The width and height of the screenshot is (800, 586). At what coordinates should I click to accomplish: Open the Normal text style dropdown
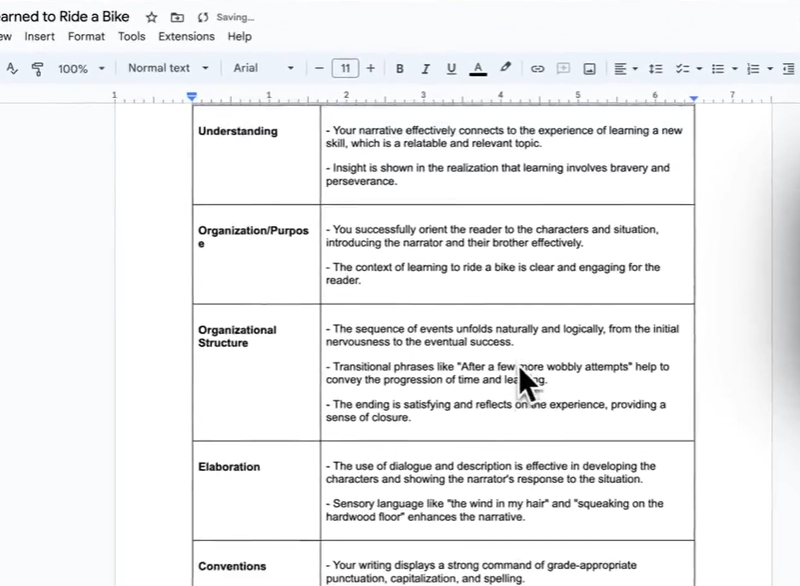[x=168, y=68]
